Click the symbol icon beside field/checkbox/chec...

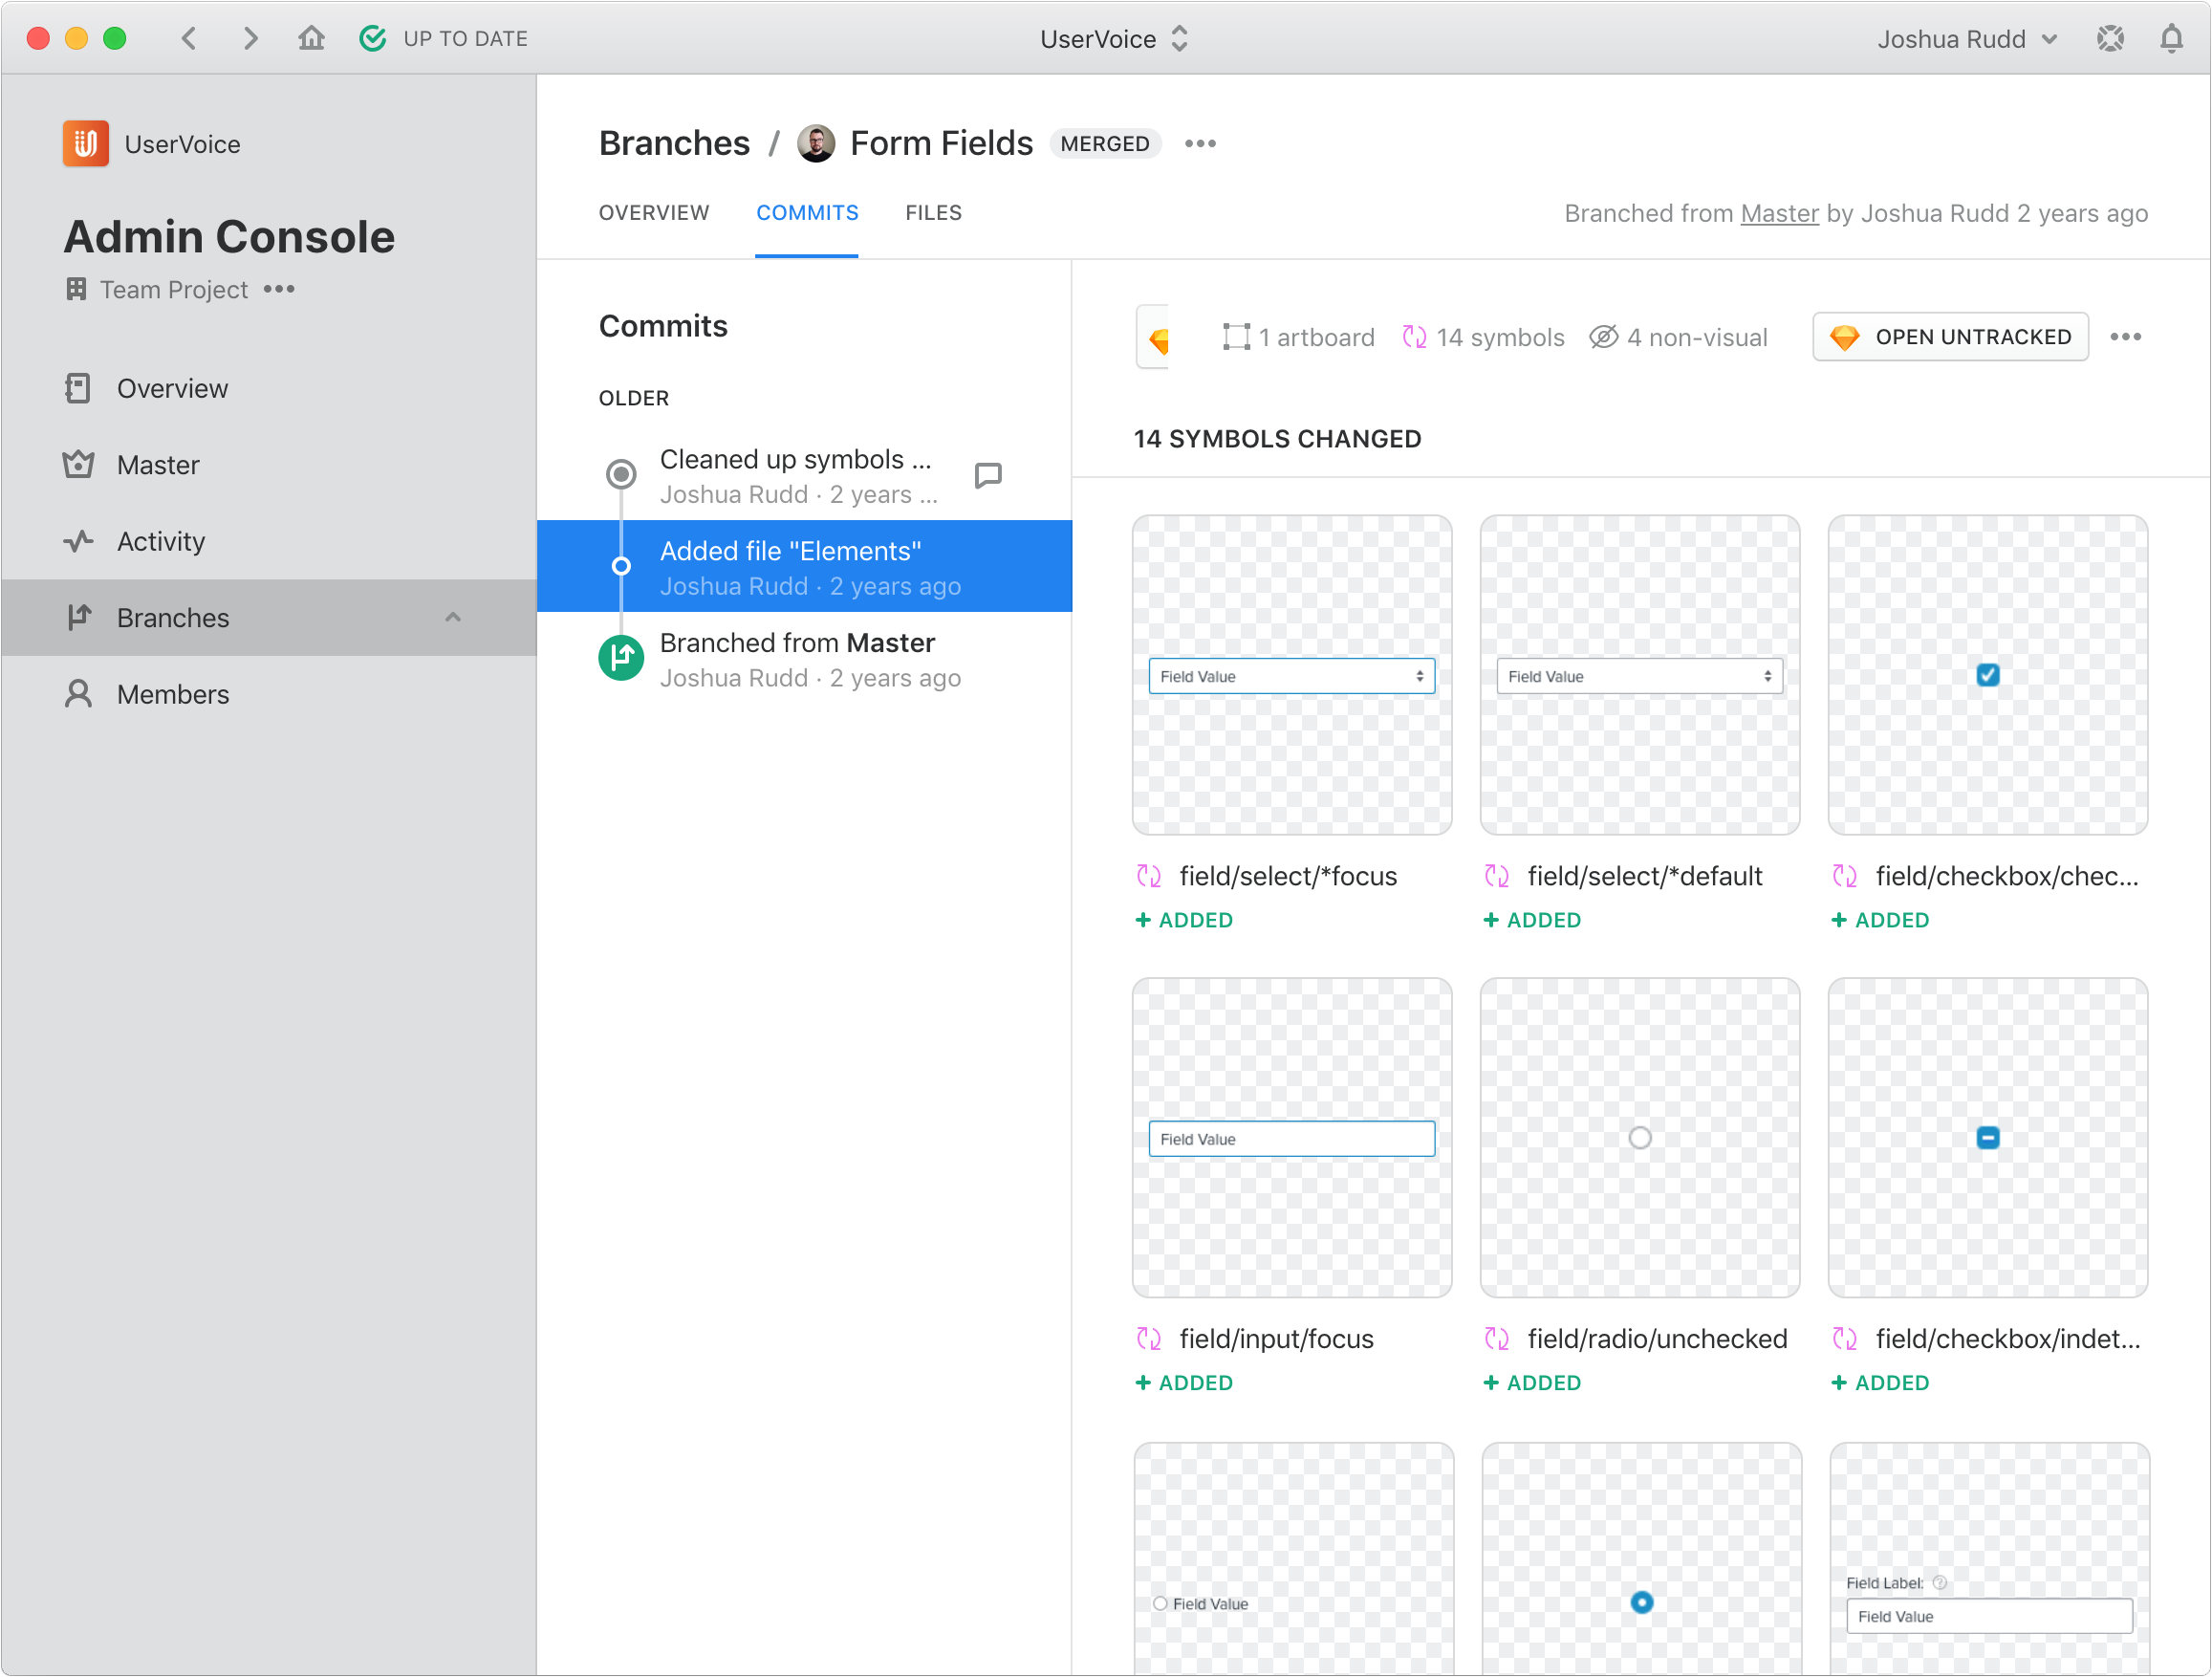(1845, 876)
